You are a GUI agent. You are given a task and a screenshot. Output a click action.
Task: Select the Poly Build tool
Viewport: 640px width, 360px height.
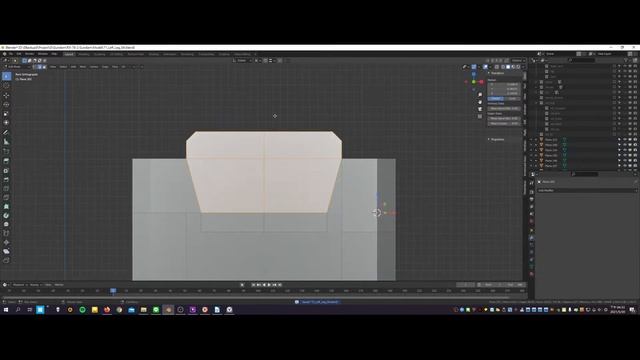pos(7,207)
